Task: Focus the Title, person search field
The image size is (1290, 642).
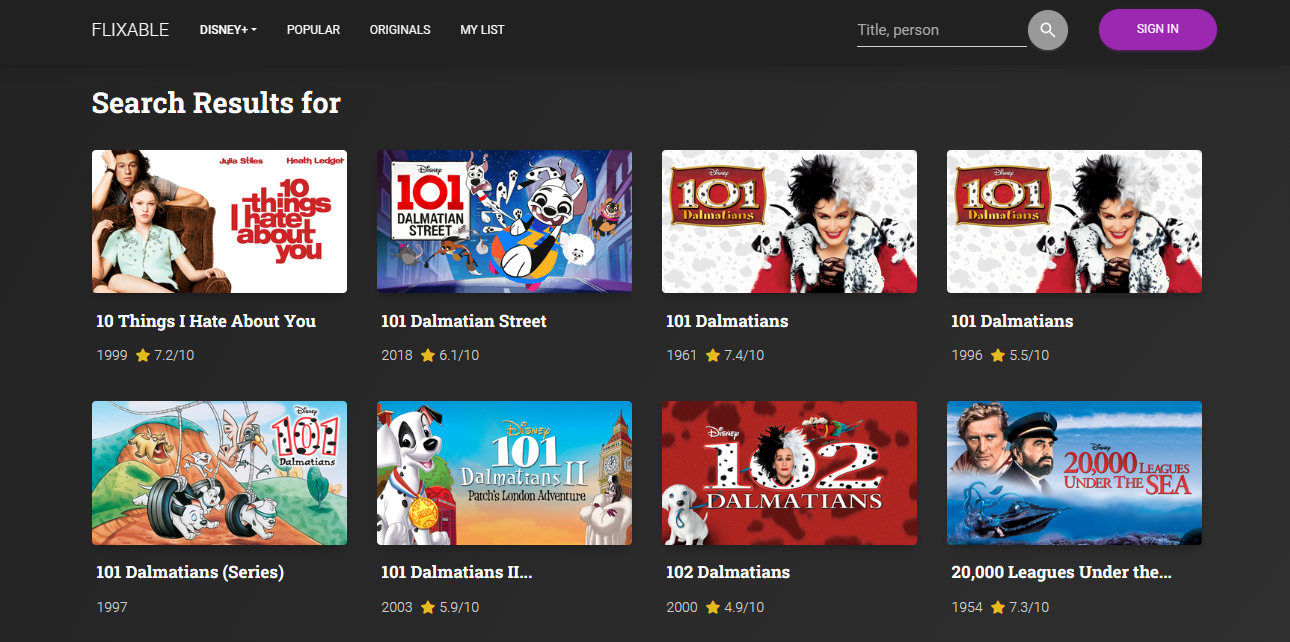Action: point(941,30)
